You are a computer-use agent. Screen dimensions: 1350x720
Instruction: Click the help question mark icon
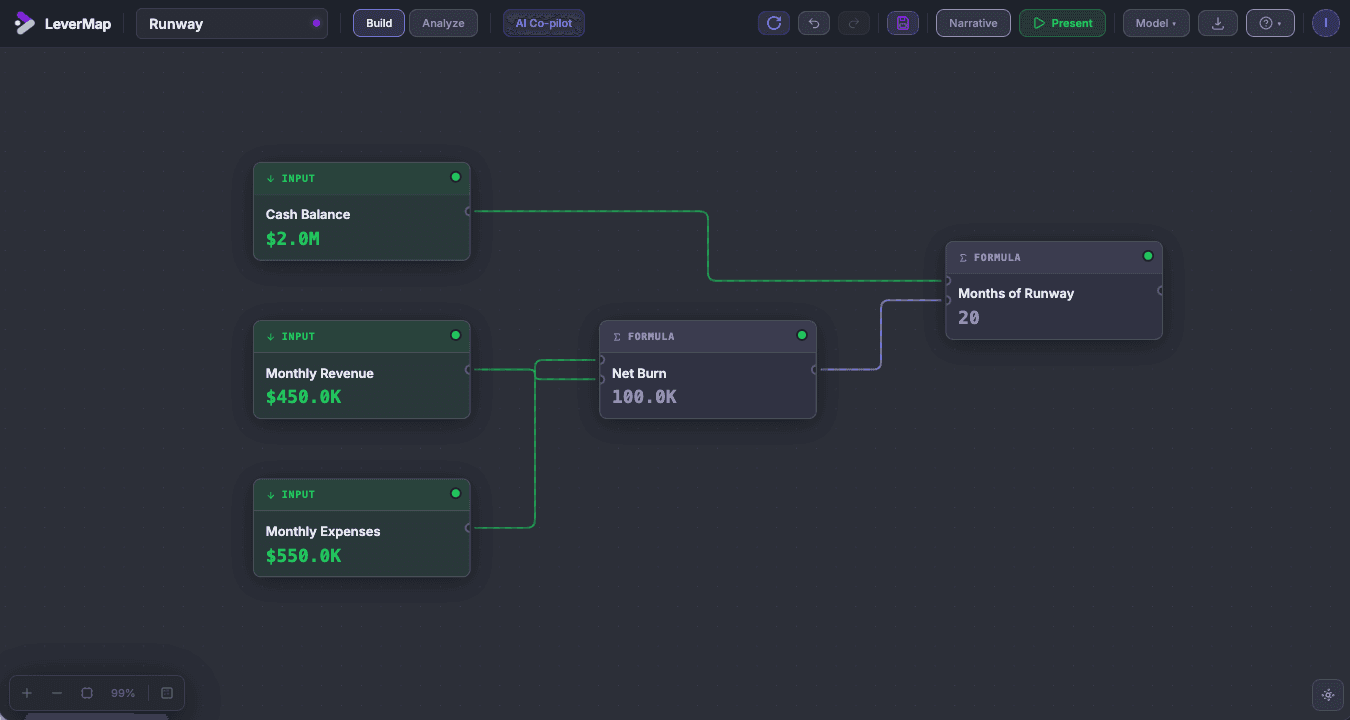[1266, 22]
